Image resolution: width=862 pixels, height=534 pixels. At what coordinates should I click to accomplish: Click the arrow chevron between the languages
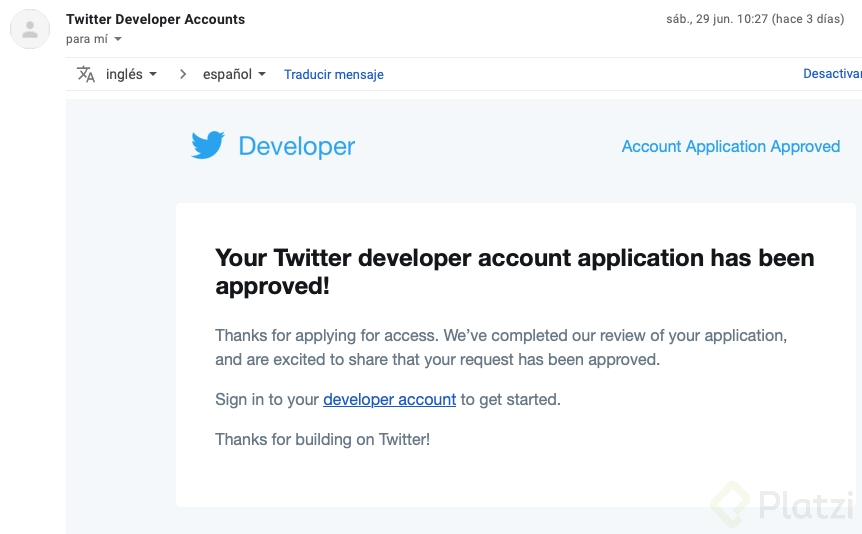tap(183, 74)
